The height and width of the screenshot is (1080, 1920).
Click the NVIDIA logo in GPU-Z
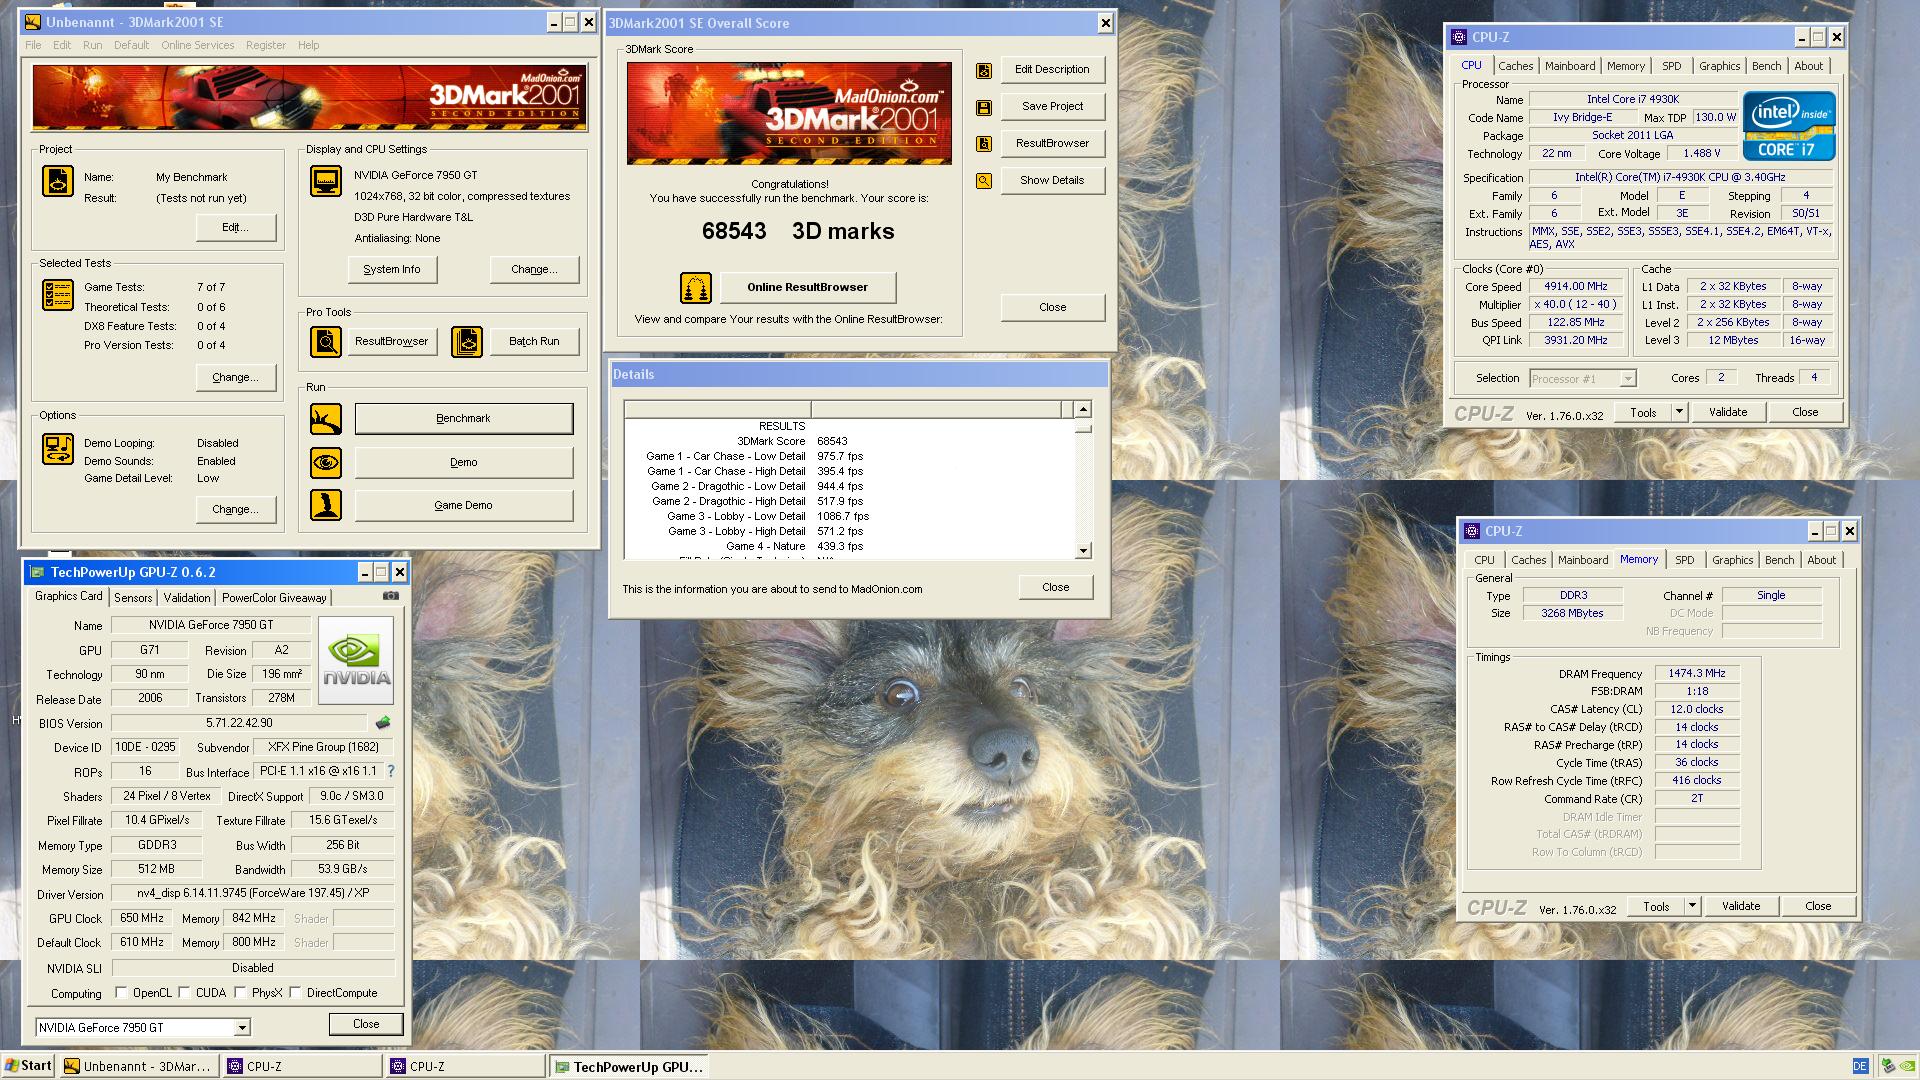coord(356,660)
